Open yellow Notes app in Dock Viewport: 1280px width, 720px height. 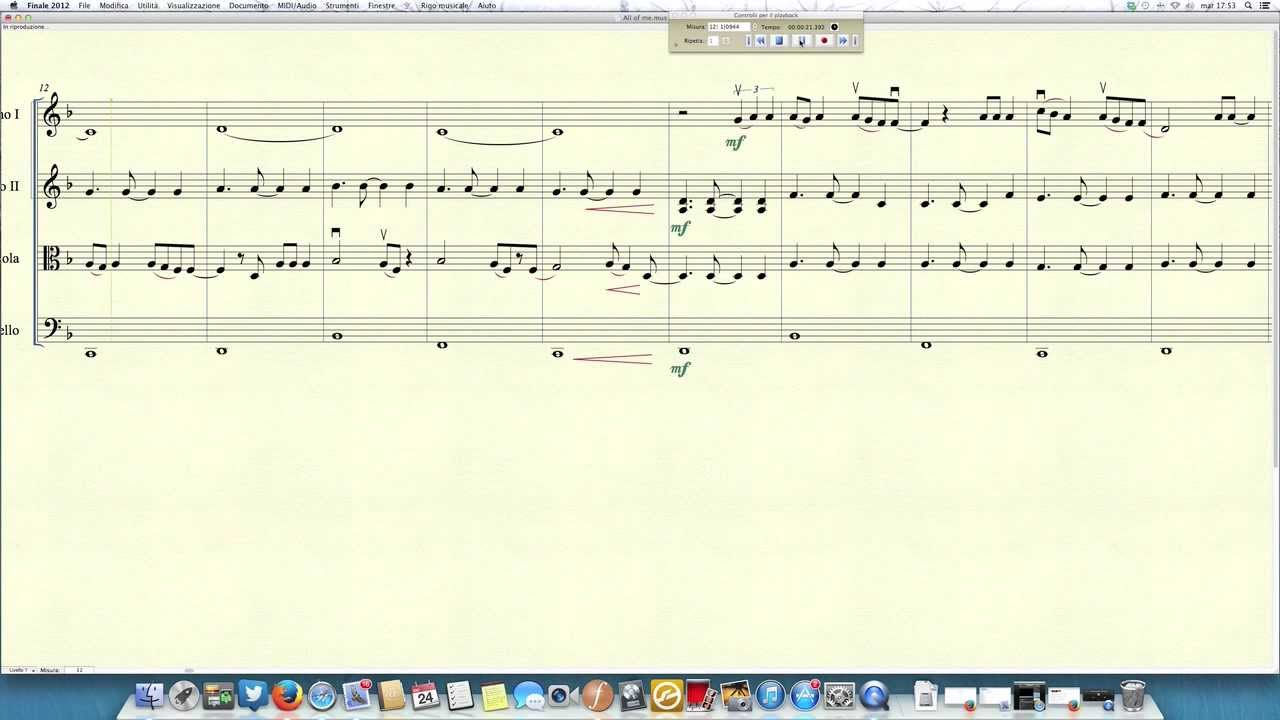coord(494,695)
